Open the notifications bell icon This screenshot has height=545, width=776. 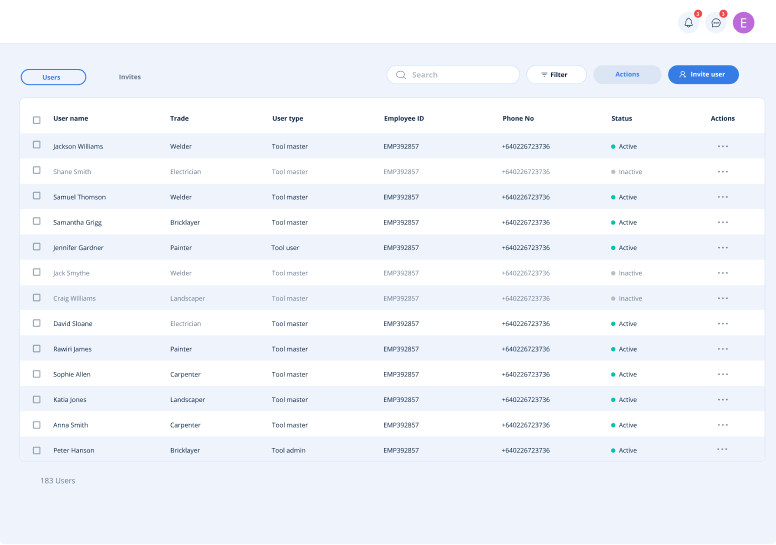(688, 23)
